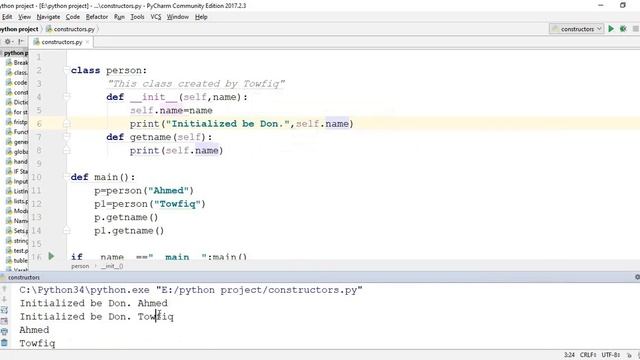Open the test.p file in project tree
The image size is (640, 360).
tap(17, 251)
